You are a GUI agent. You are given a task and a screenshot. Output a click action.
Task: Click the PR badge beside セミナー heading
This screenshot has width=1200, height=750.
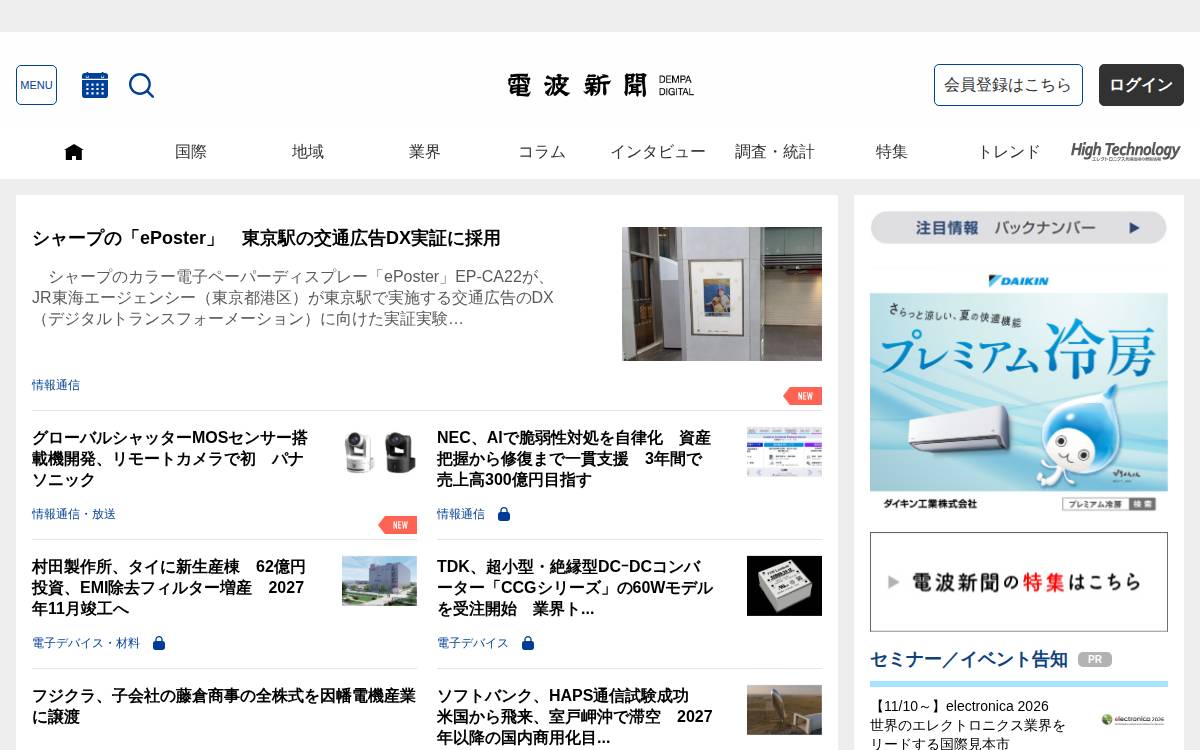point(1095,660)
